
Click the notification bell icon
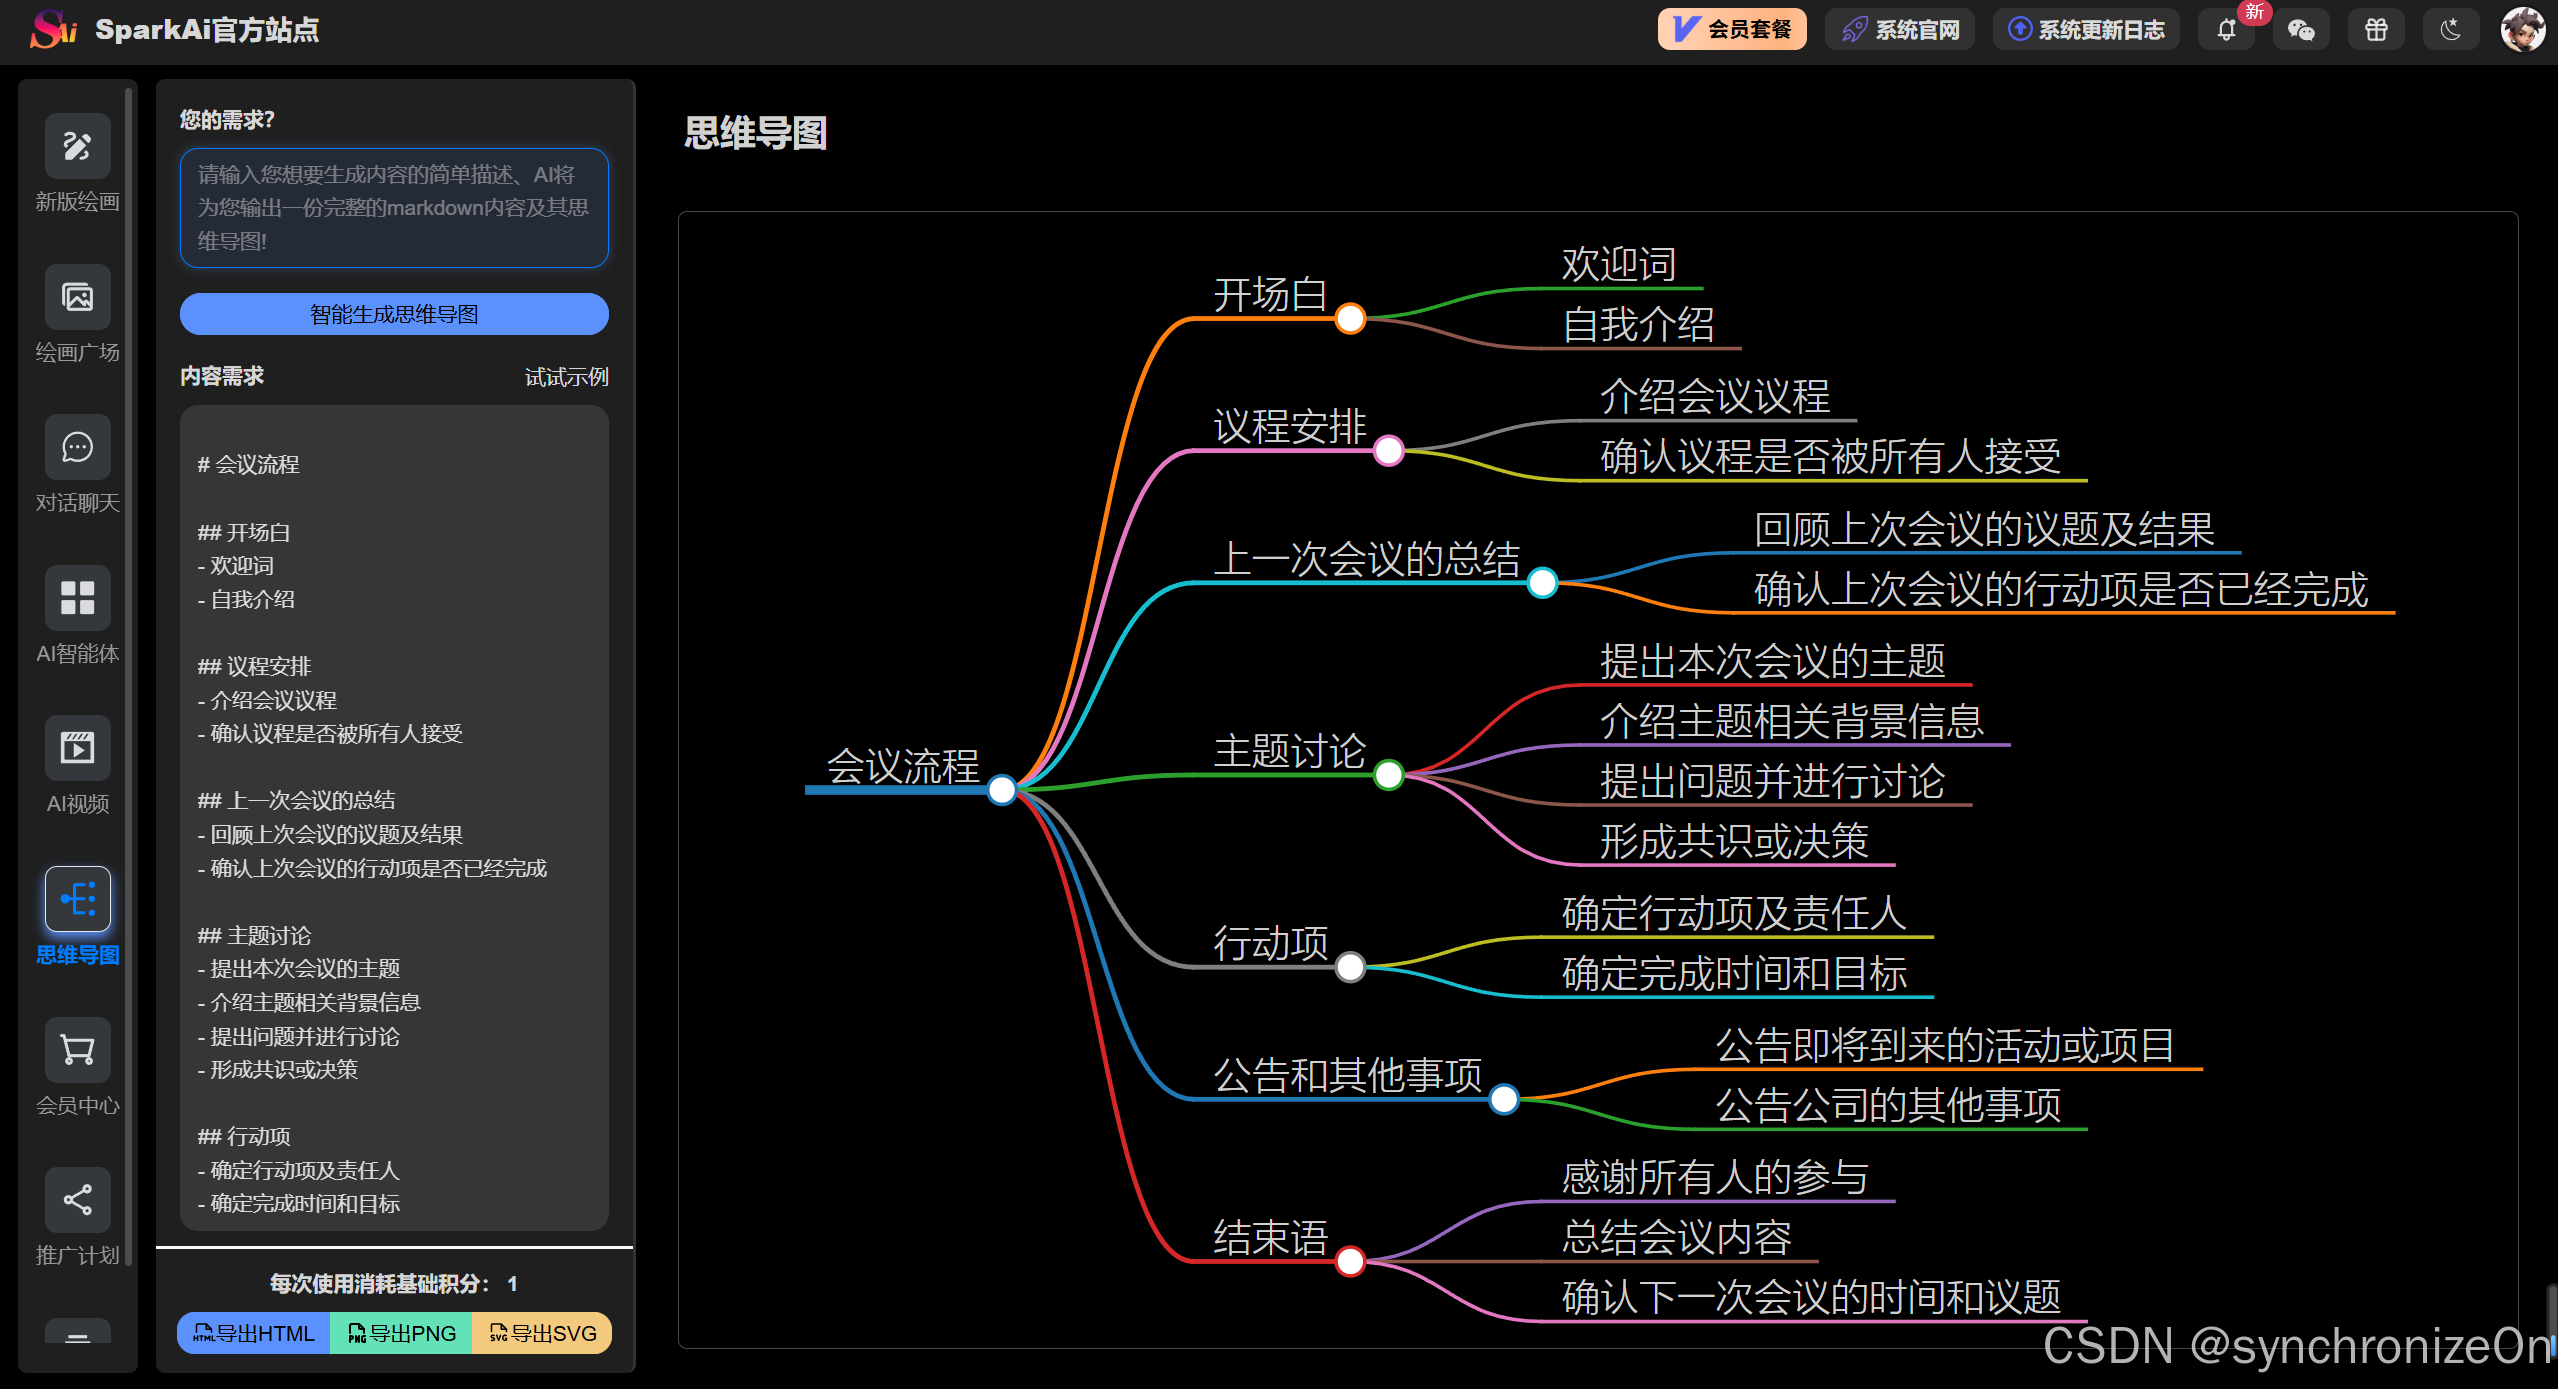[x=2226, y=30]
